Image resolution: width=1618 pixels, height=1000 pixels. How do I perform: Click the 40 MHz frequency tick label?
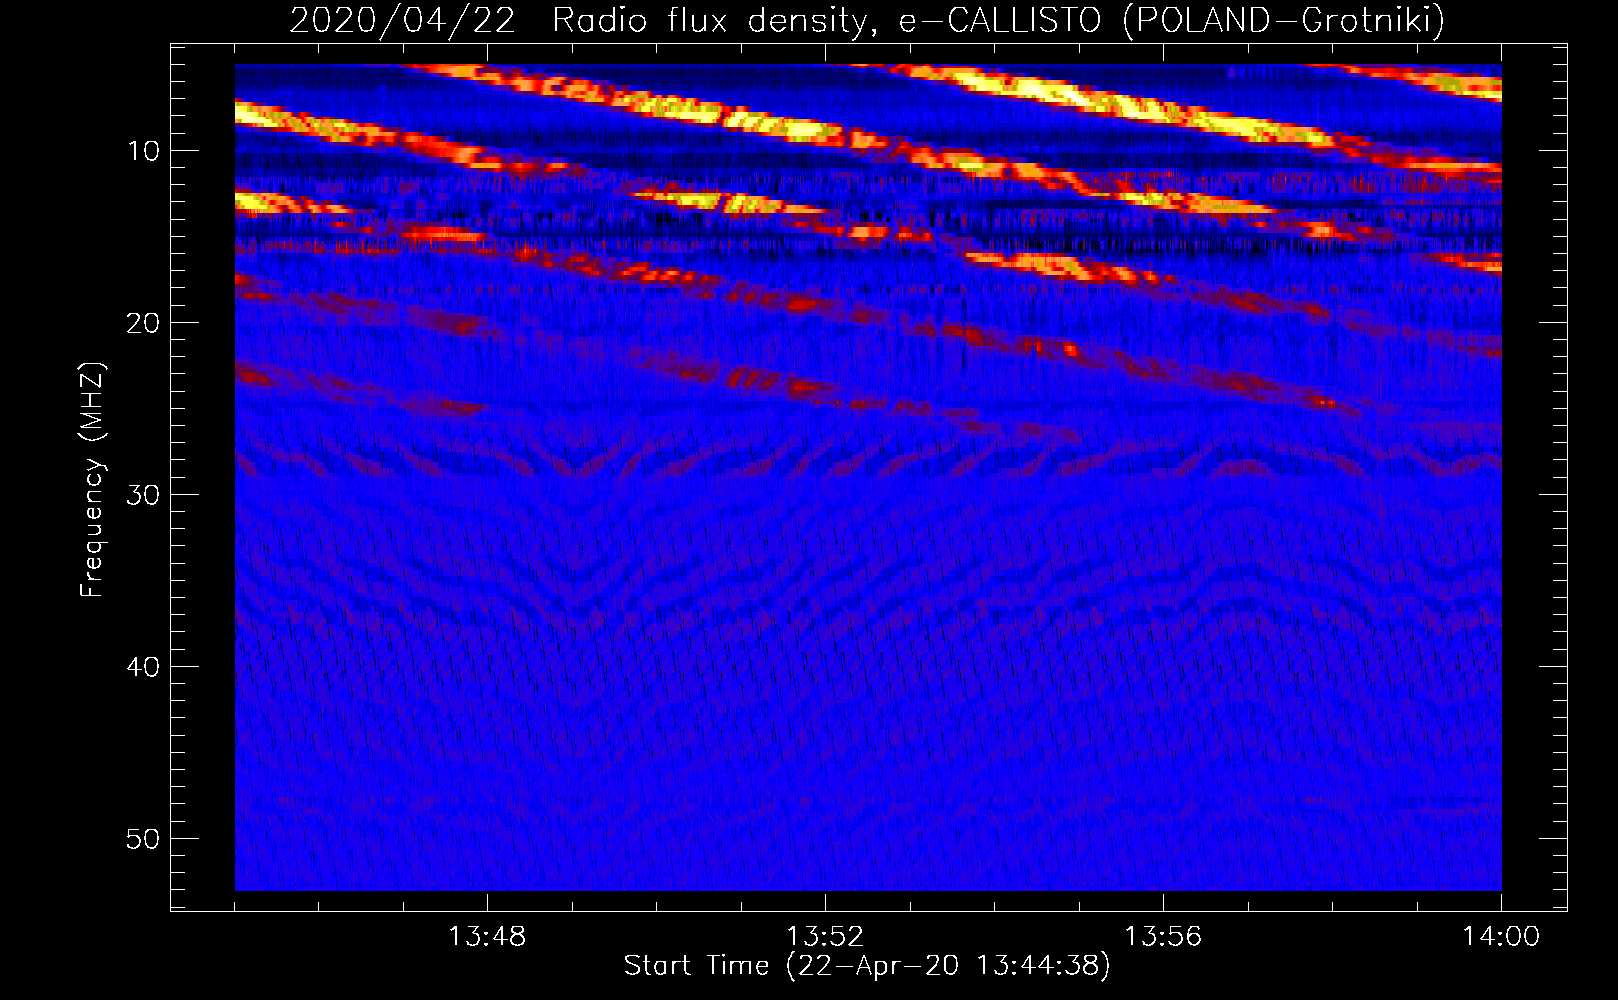[144, 667]
